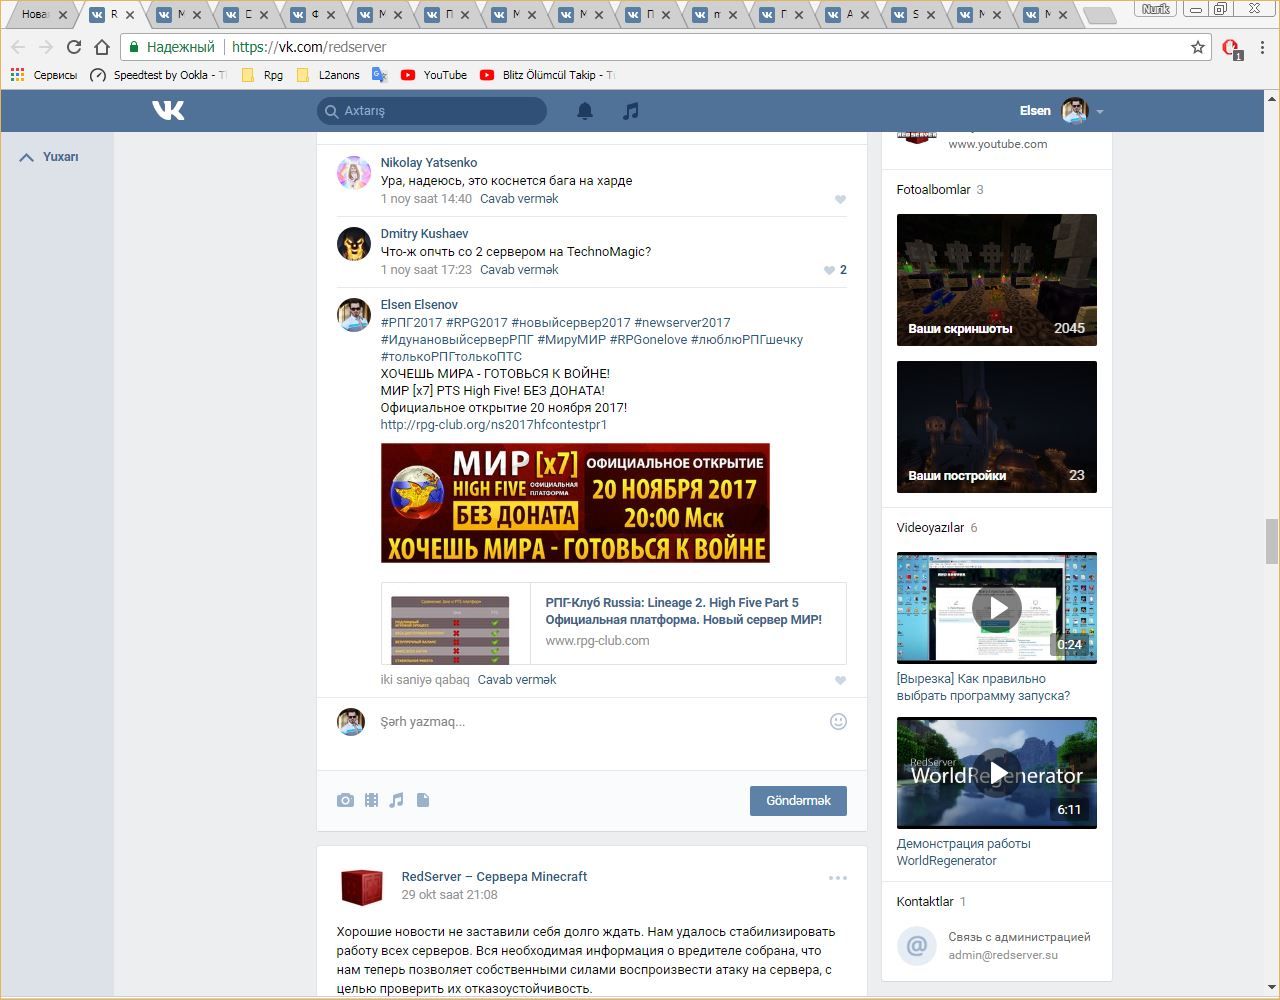Expand the Elsen profile dropdown menu
This screenshot has height=1000, width=1280.
1099,111
